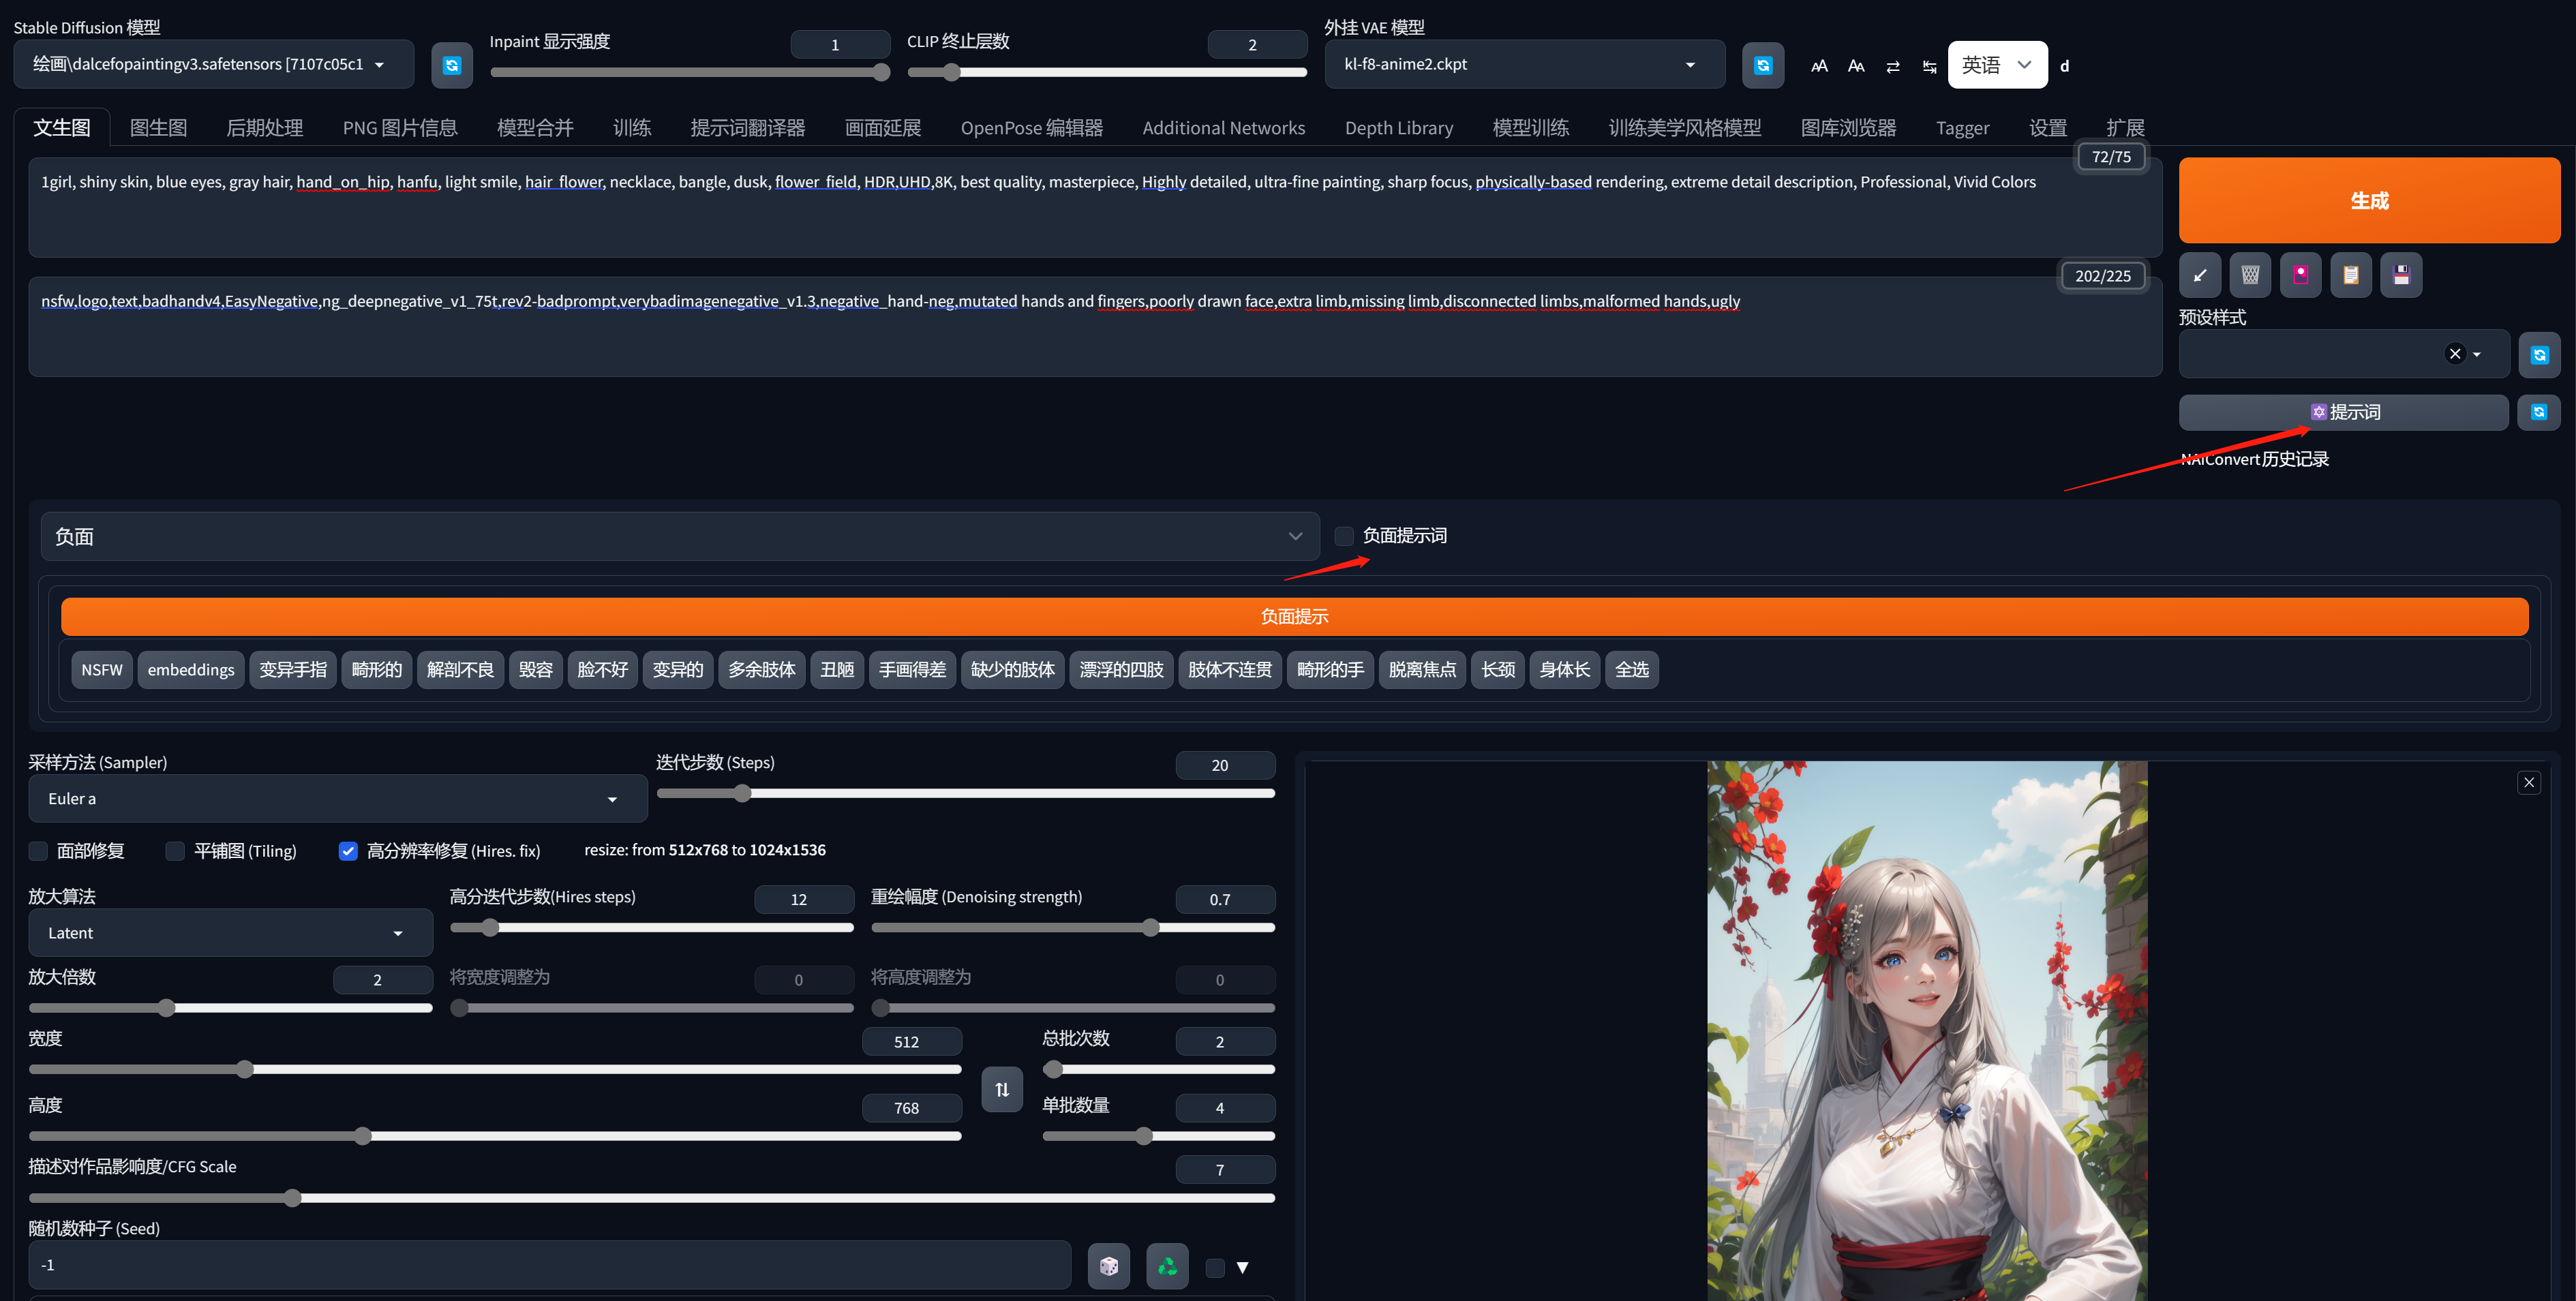Screen dimensions: 2576x1301
Task: Randomize the seed with the dice icon
Action: 1109,1265
